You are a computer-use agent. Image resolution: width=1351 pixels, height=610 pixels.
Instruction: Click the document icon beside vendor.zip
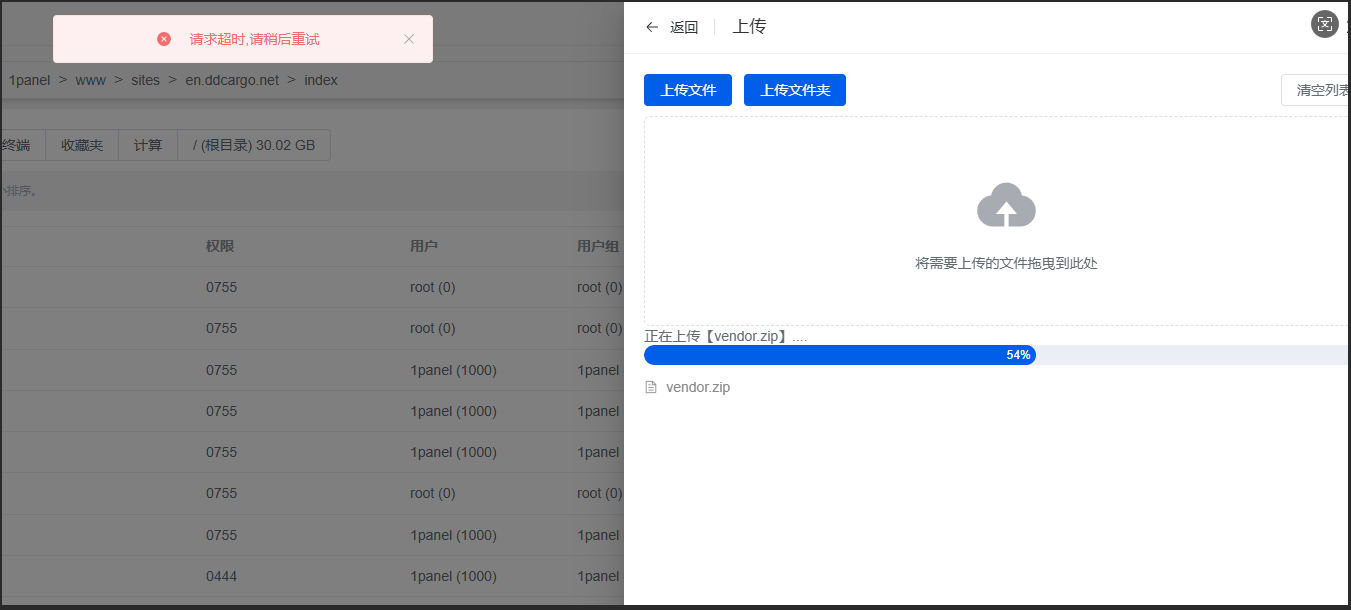[x=651, y=387]
